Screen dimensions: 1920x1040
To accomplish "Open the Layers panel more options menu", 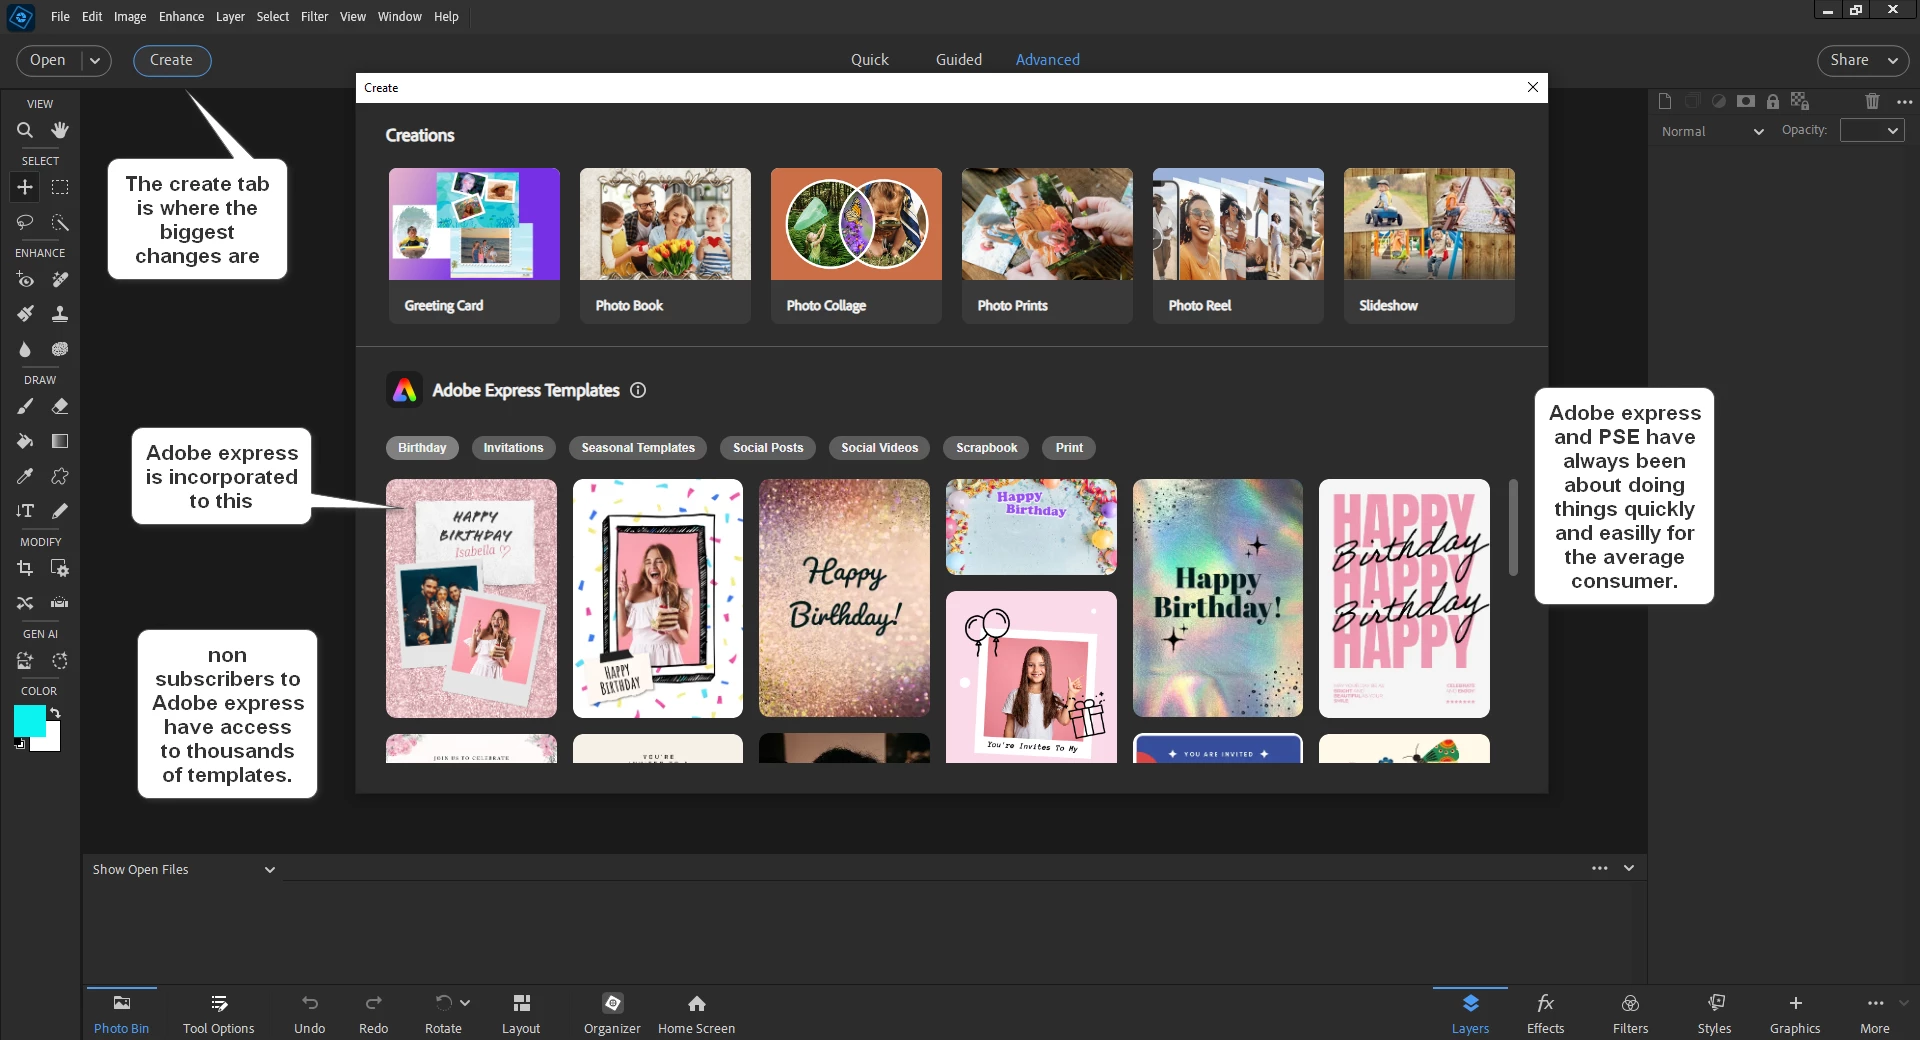I will (1905, 101).
